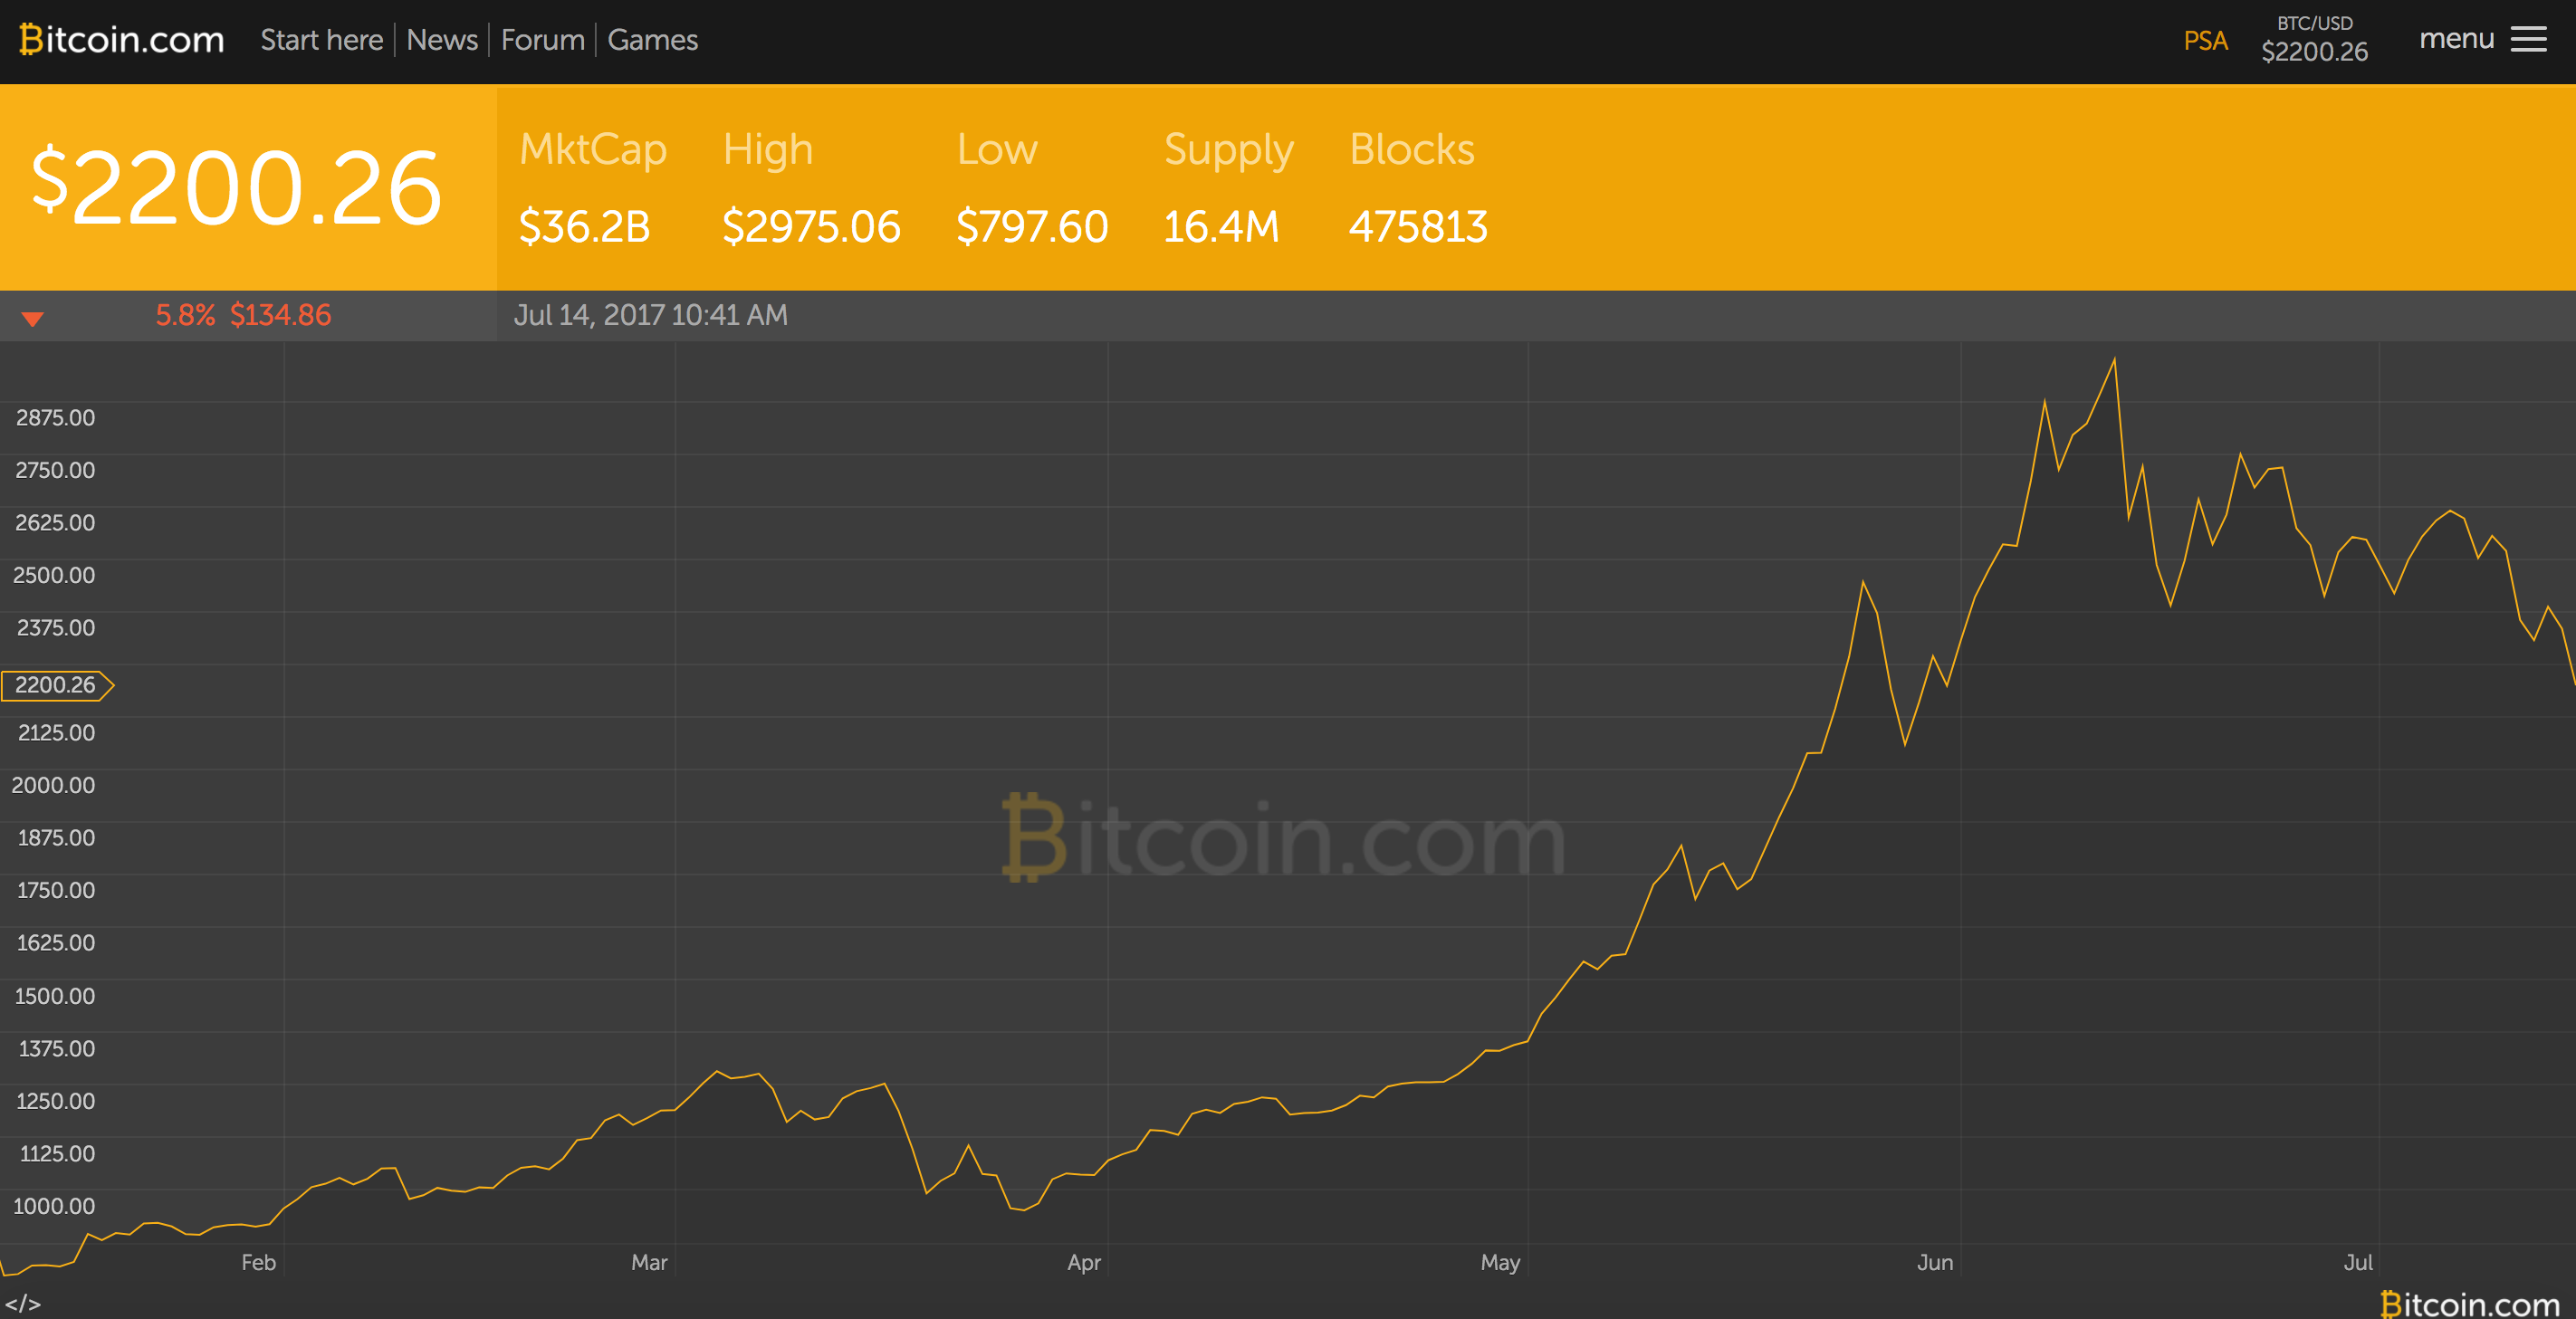Click the Bitcoin.com logo at bottom right
2576x1319 pixels.
coord(2469,1303)
